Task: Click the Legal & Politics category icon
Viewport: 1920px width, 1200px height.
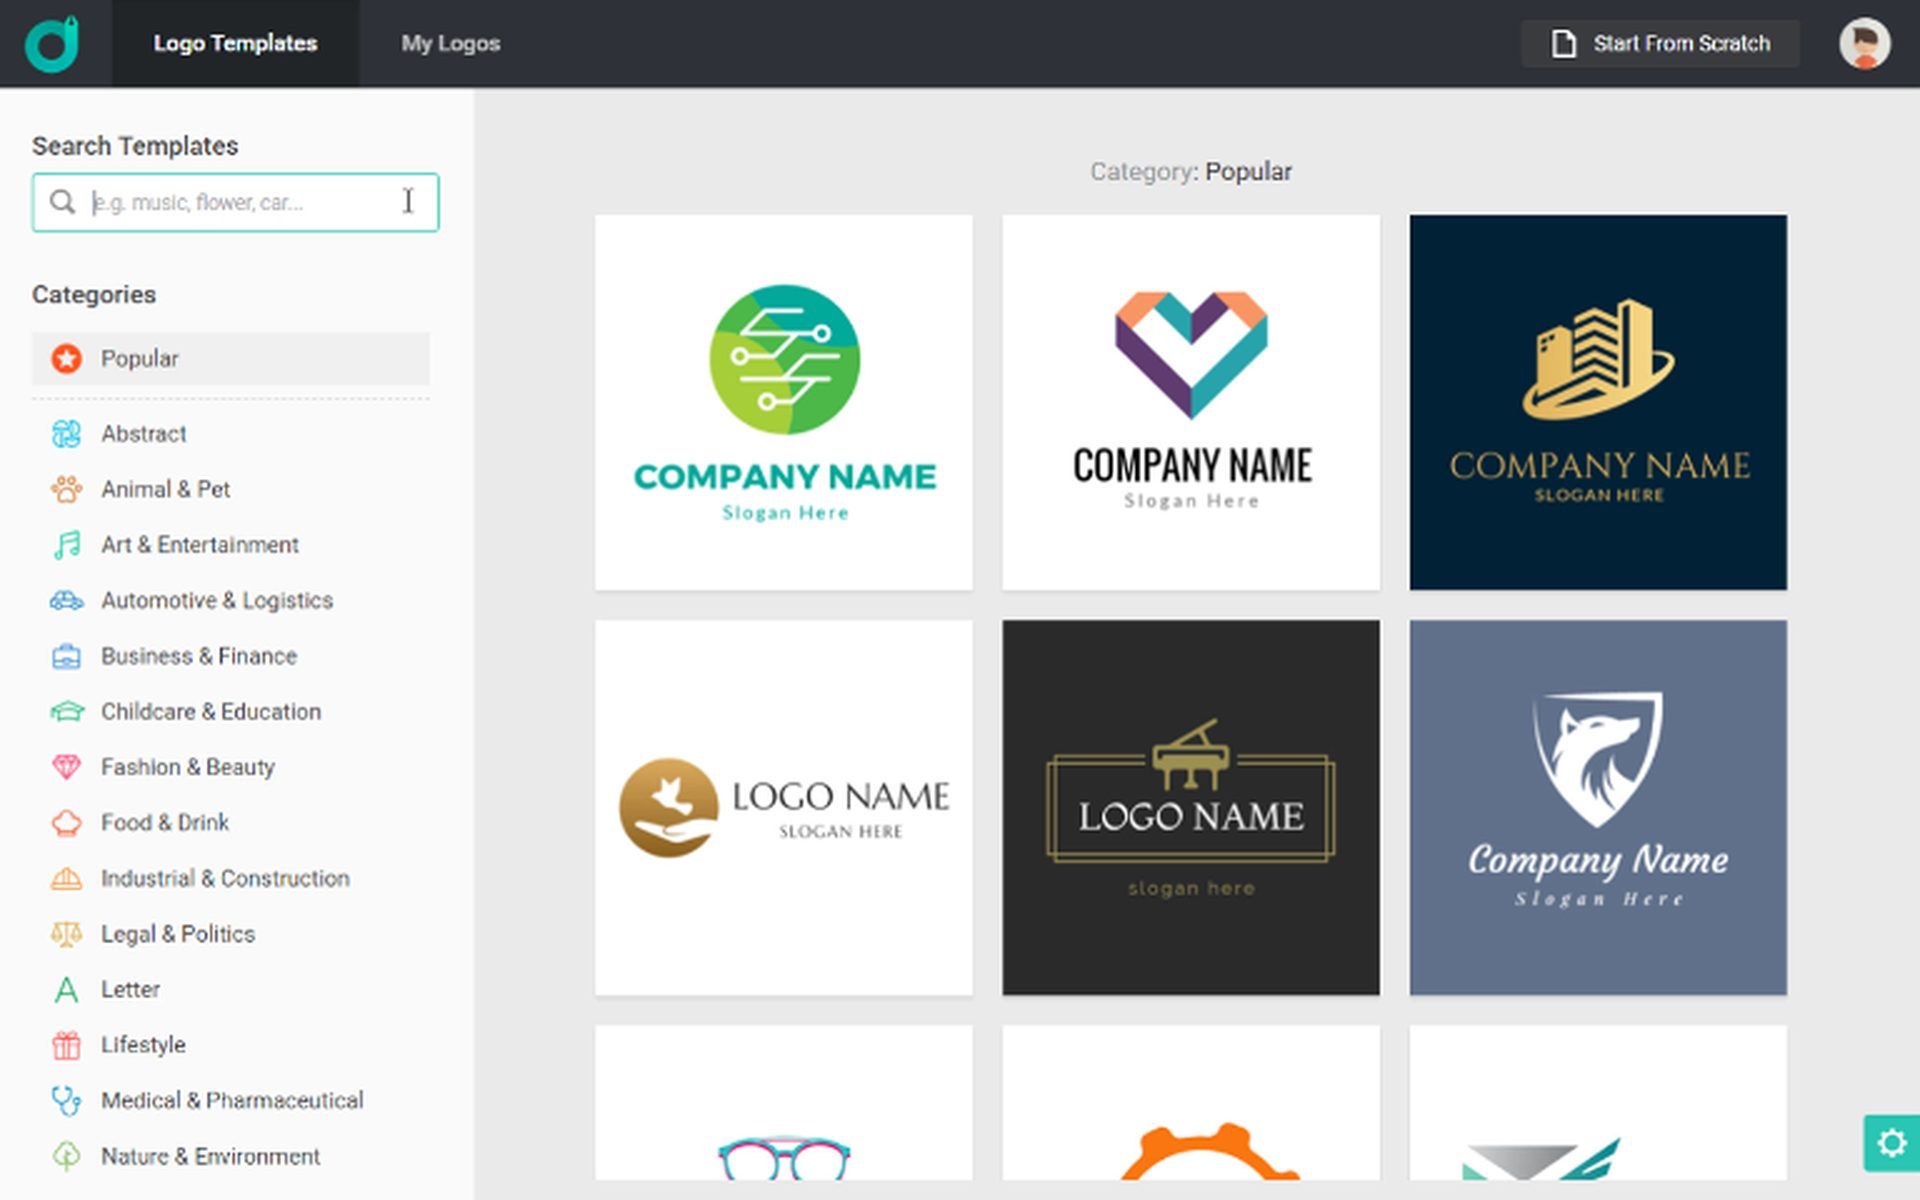Action: click(65, 933)
